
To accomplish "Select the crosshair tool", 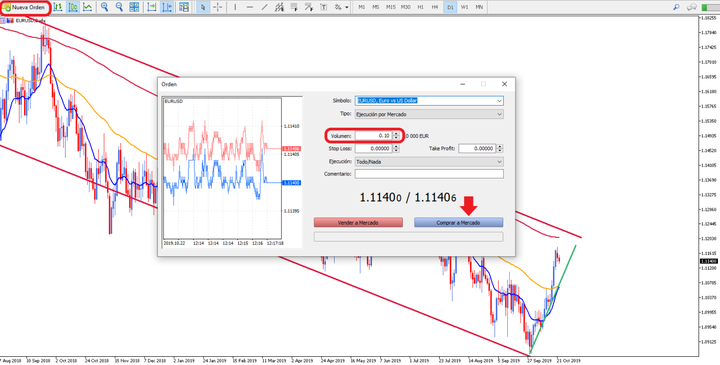I will 218,7.
